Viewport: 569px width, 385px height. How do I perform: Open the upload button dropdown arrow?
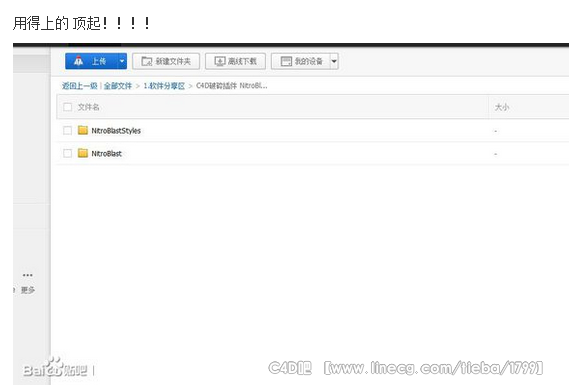click(x=122, y=61)
